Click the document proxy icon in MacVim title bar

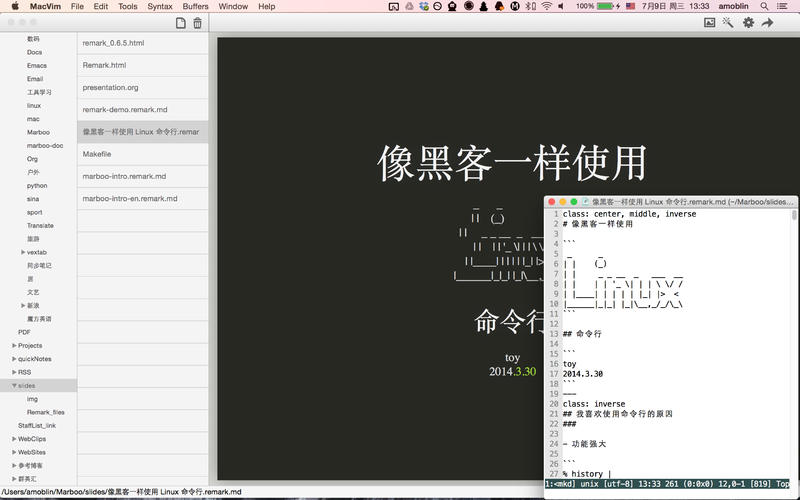[586, 202]
